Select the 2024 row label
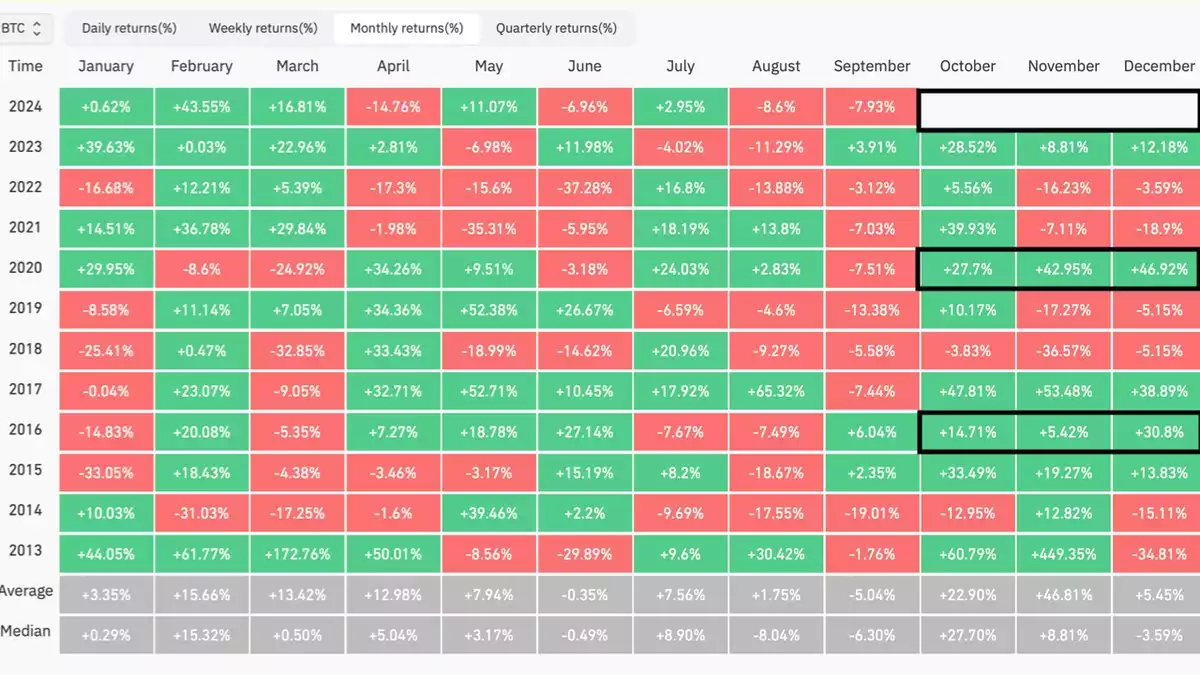The height and width of the screenshot is (675, 1200). pos(26,105)
